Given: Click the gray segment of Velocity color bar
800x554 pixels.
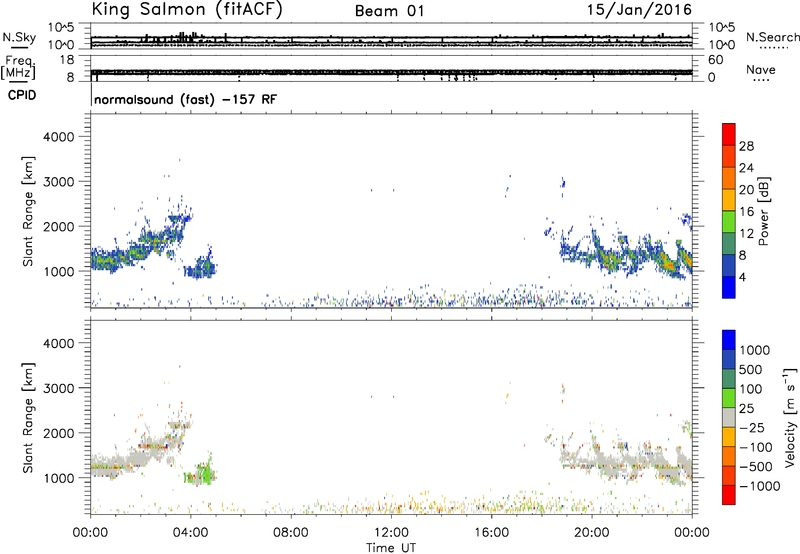Looking at the screenshot, I should [x=729, y=417].
